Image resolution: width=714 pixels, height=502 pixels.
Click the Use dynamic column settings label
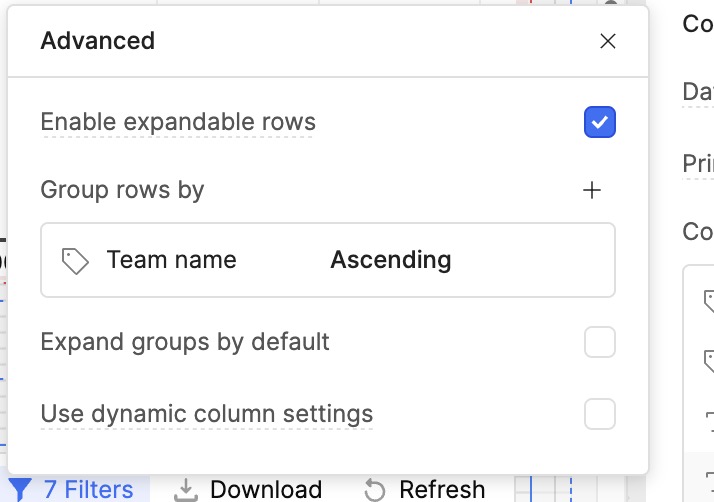(206, 414)
